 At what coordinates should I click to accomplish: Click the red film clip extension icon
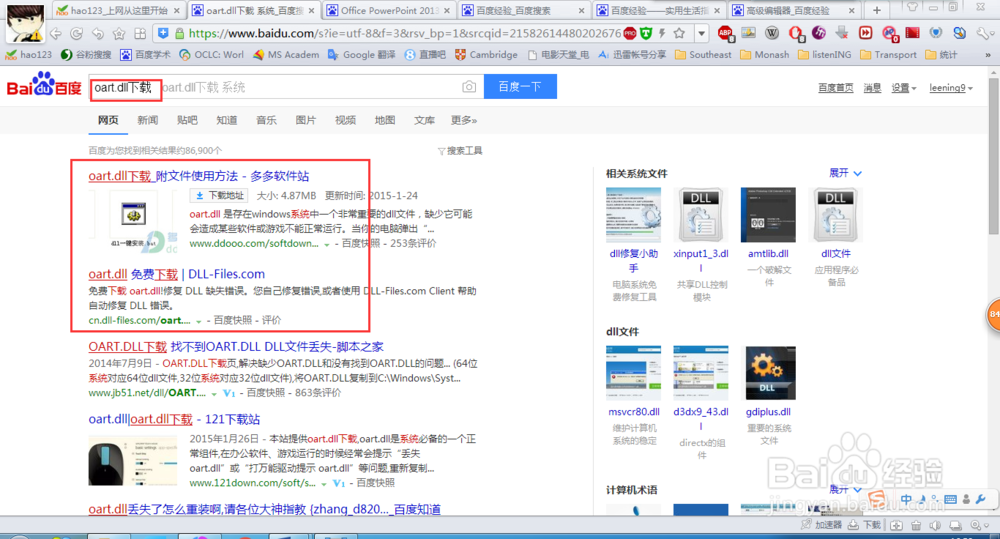[913, 33]
